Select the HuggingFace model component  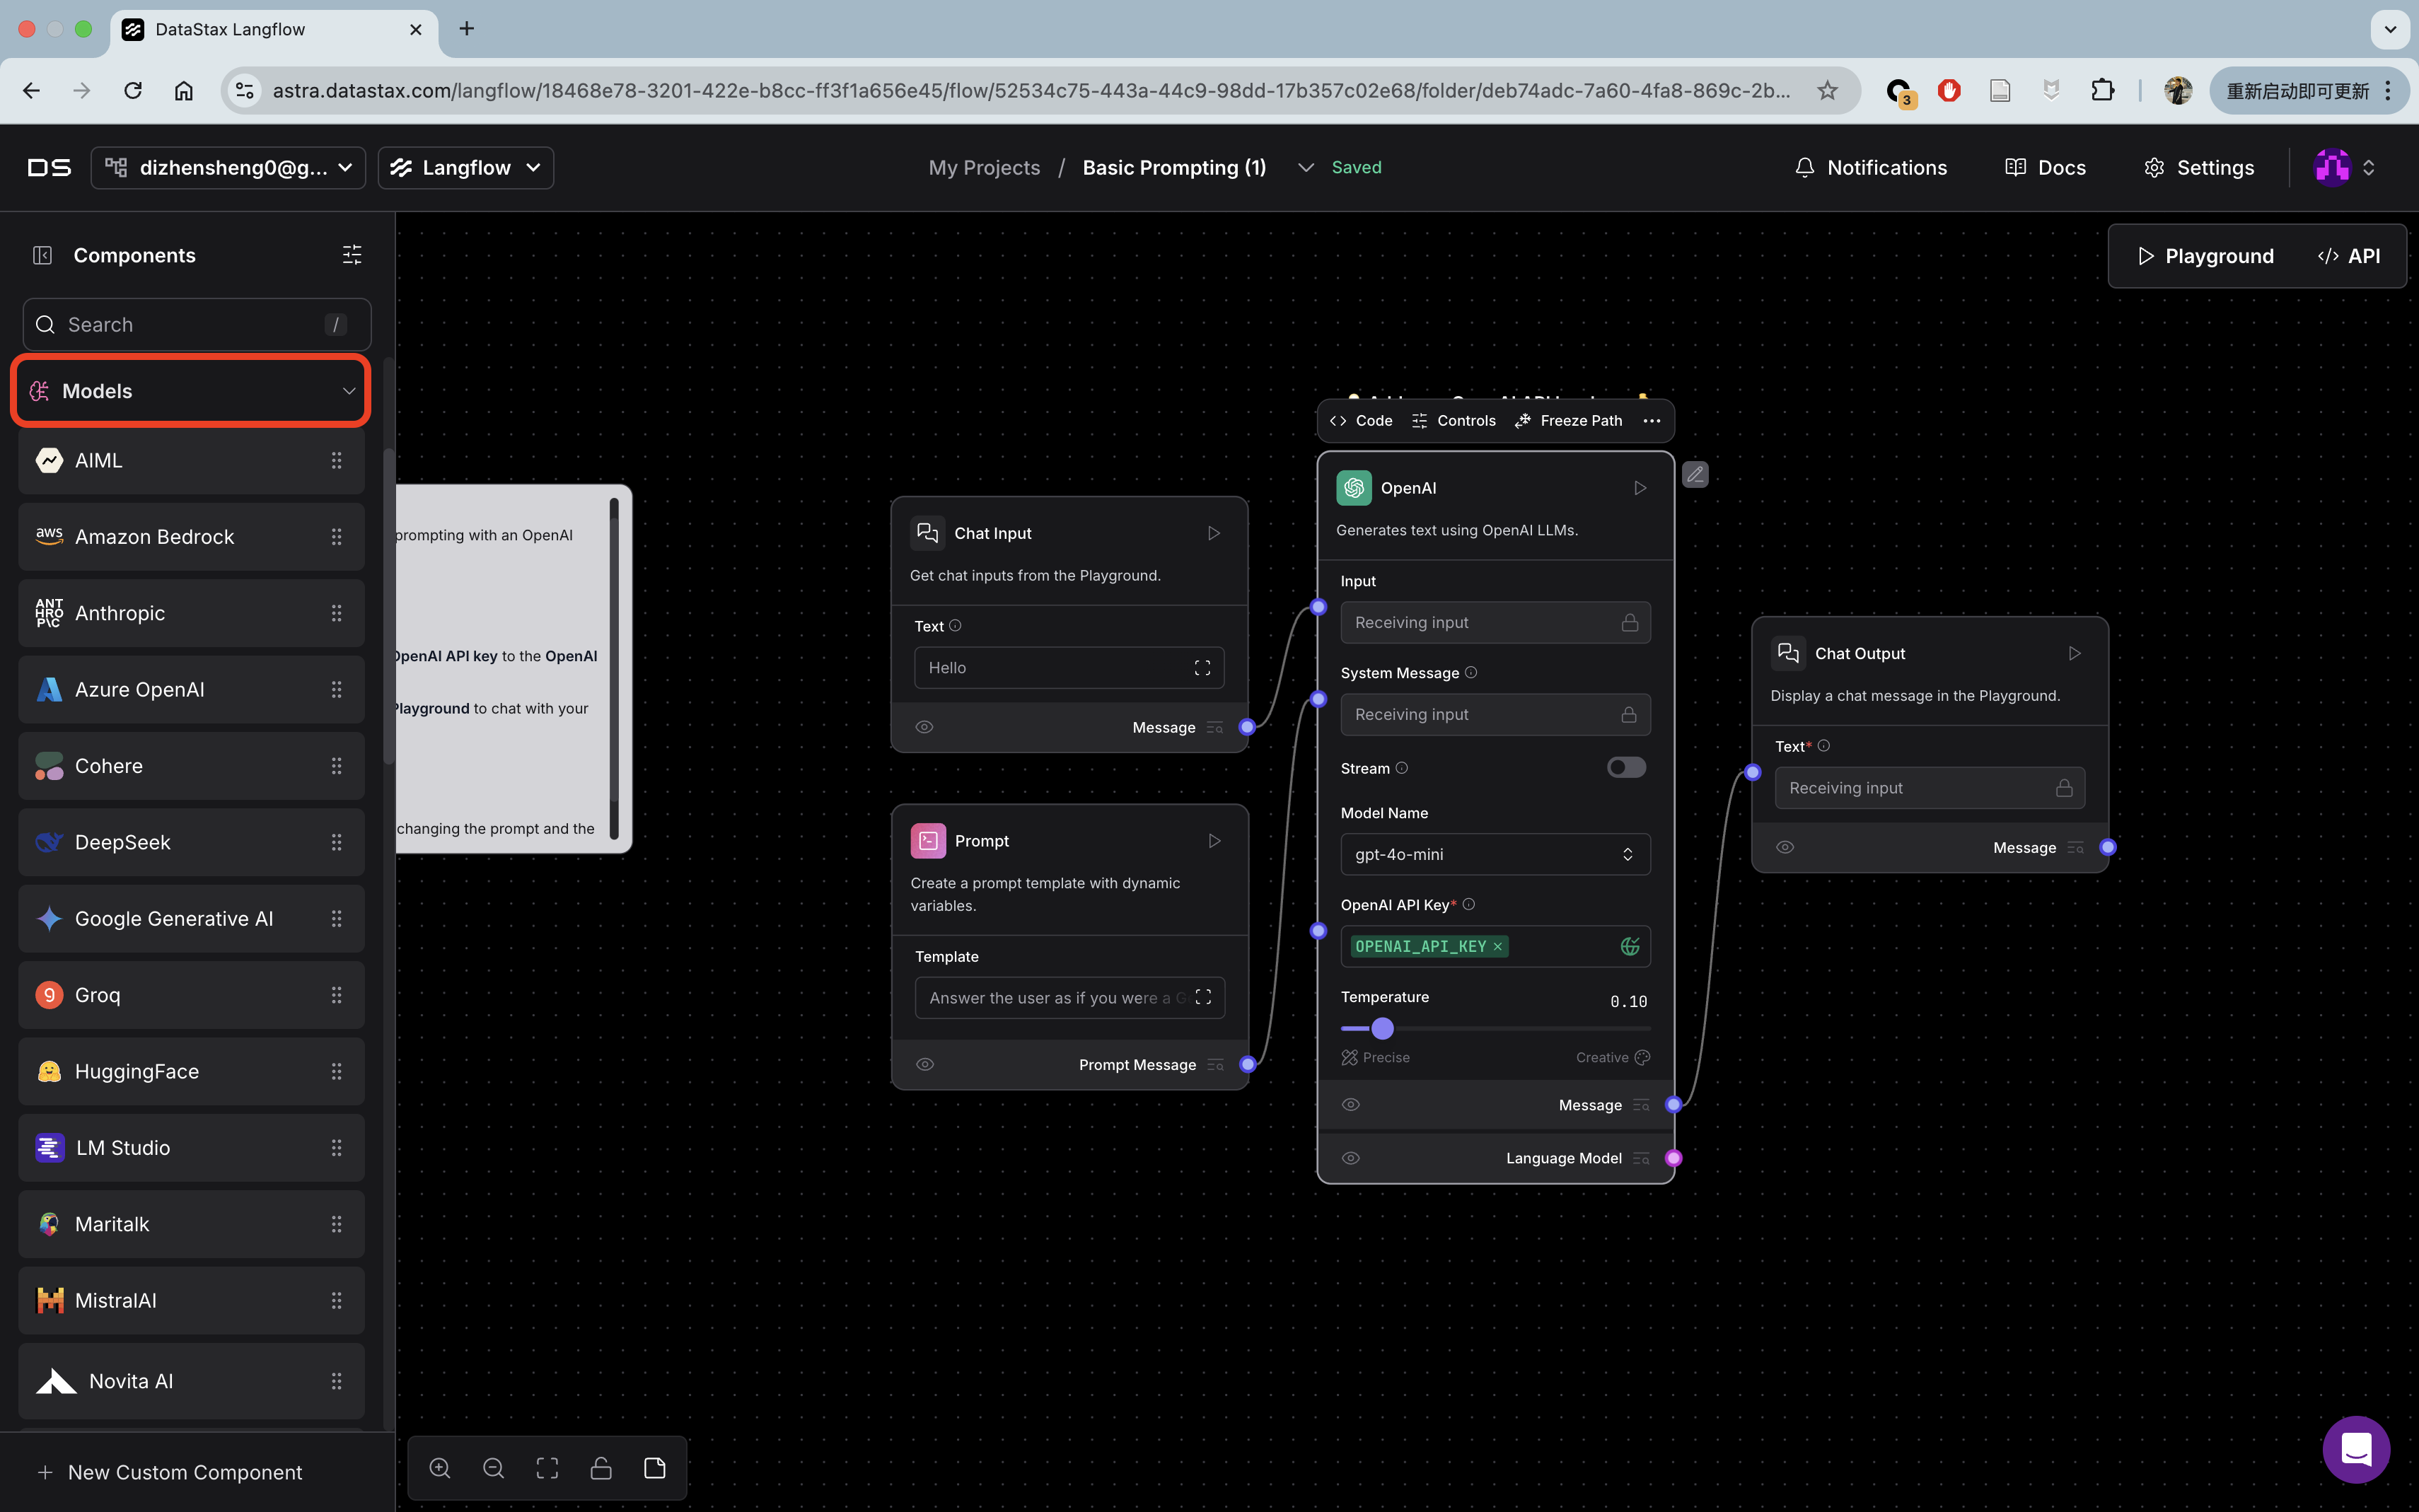point(191,1071)
